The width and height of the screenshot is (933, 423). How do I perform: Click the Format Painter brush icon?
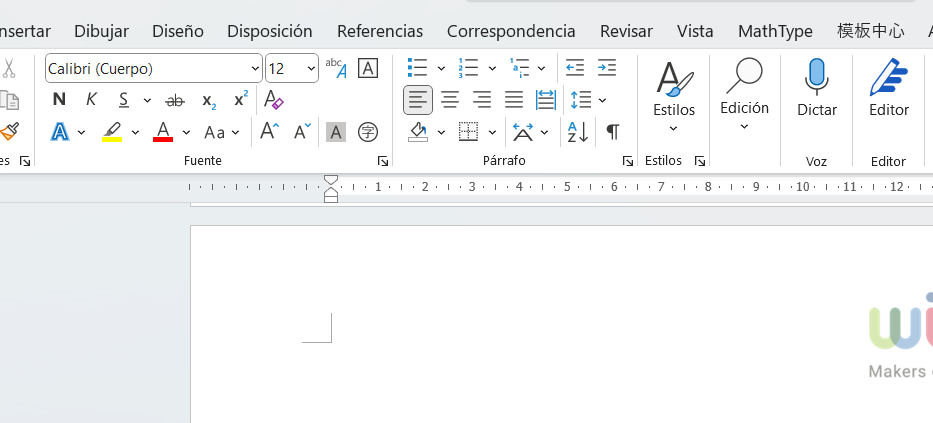[9, 131]
